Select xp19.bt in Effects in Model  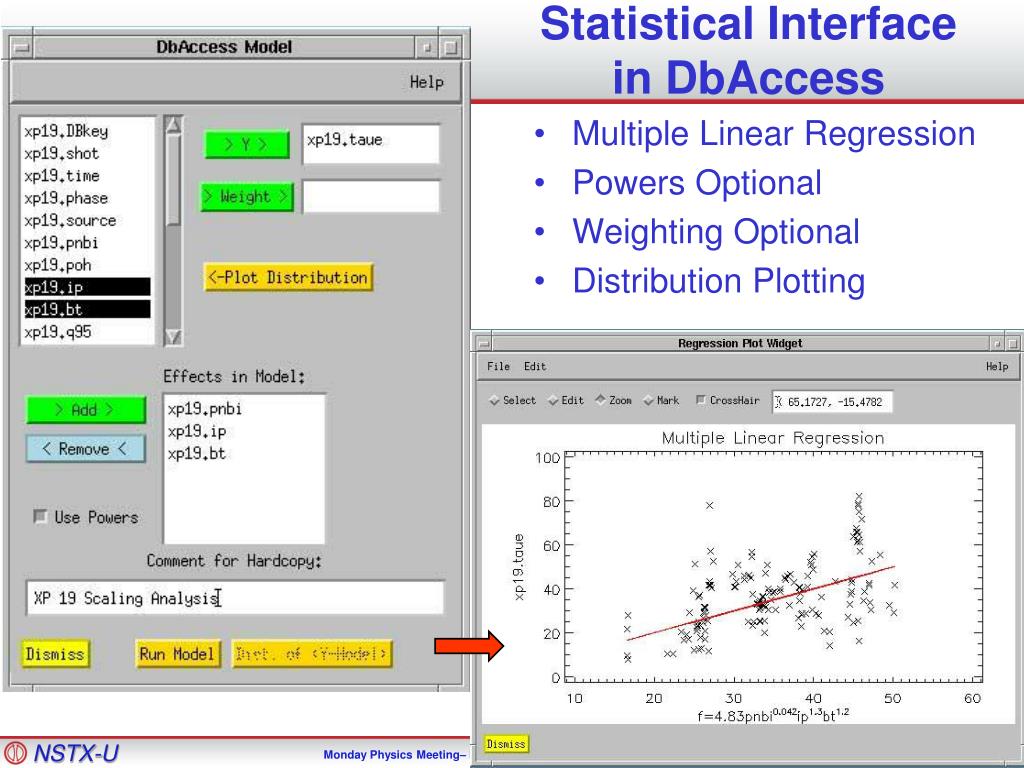click(243, 453)
